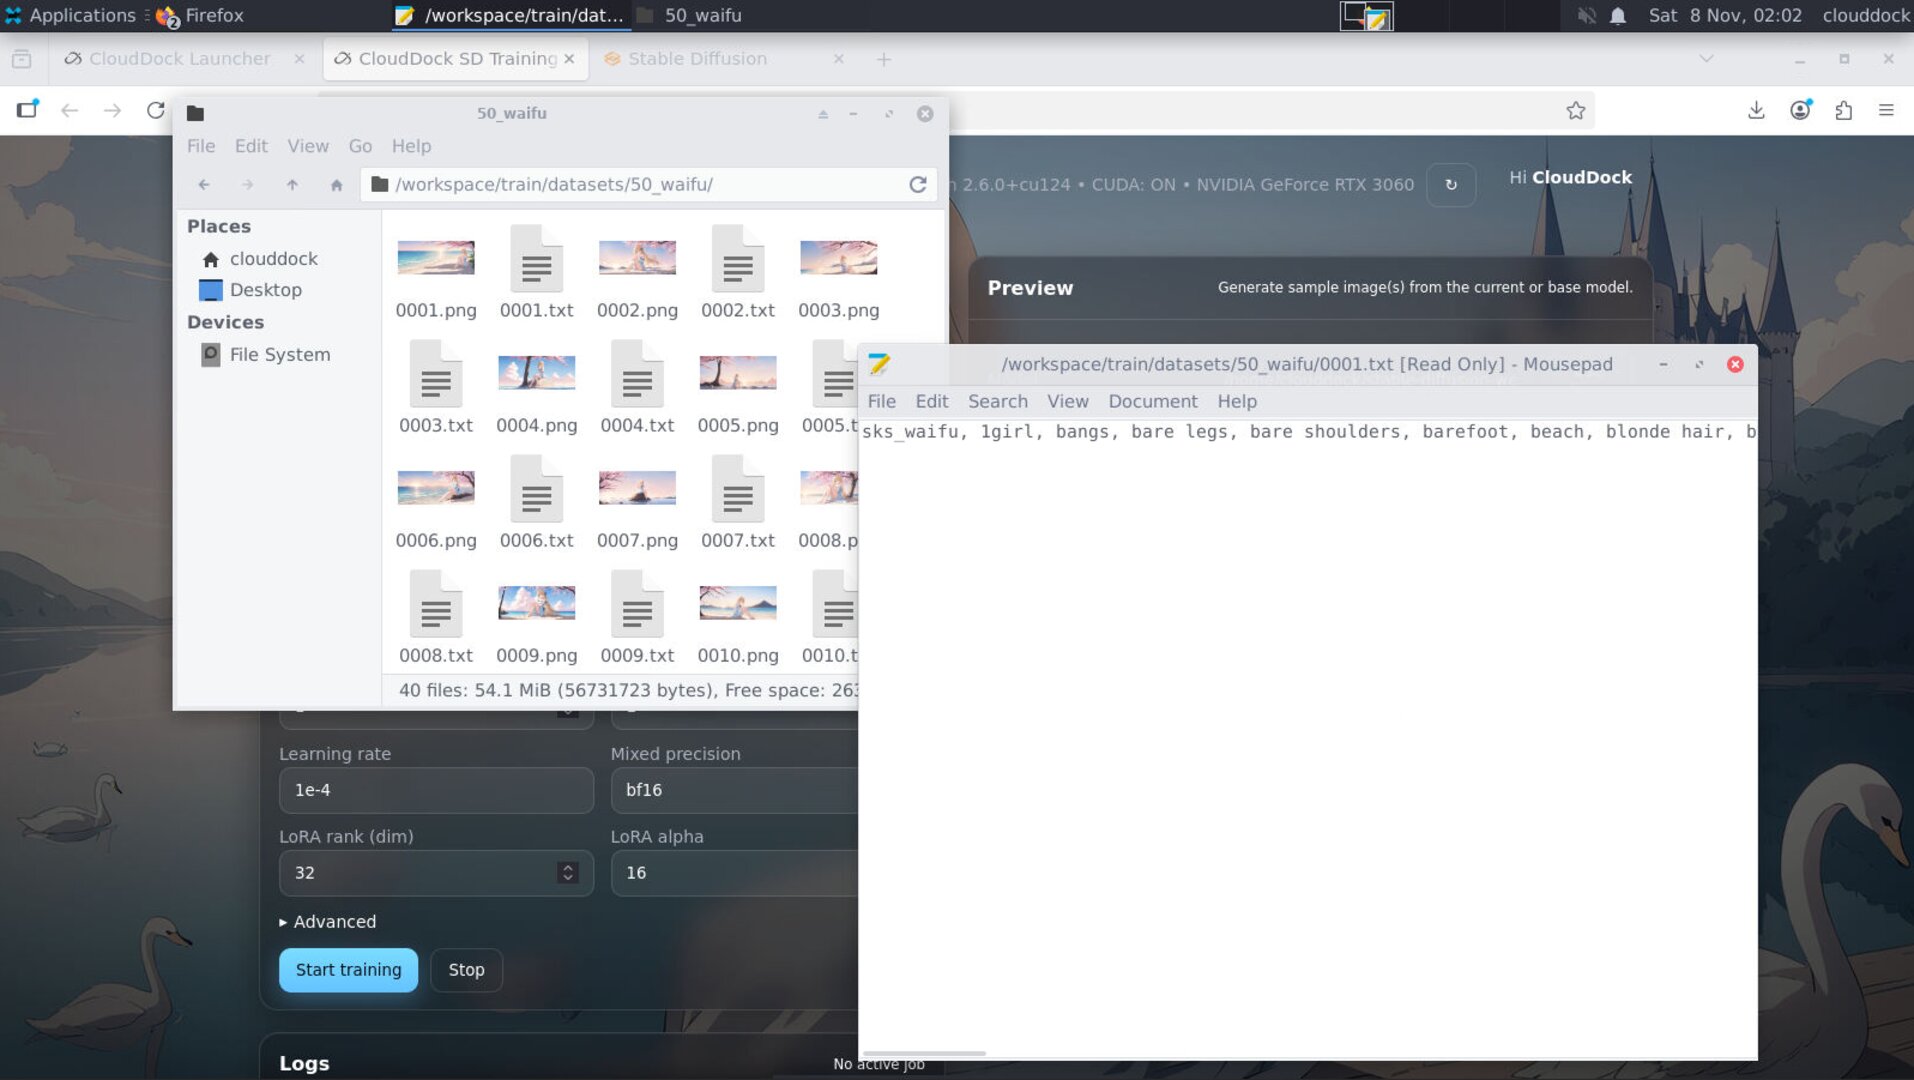This screenshot has width=1914, height=1080.
Task: Switch to the Stable Diffusion tab
Action: (x=698, y=58)
